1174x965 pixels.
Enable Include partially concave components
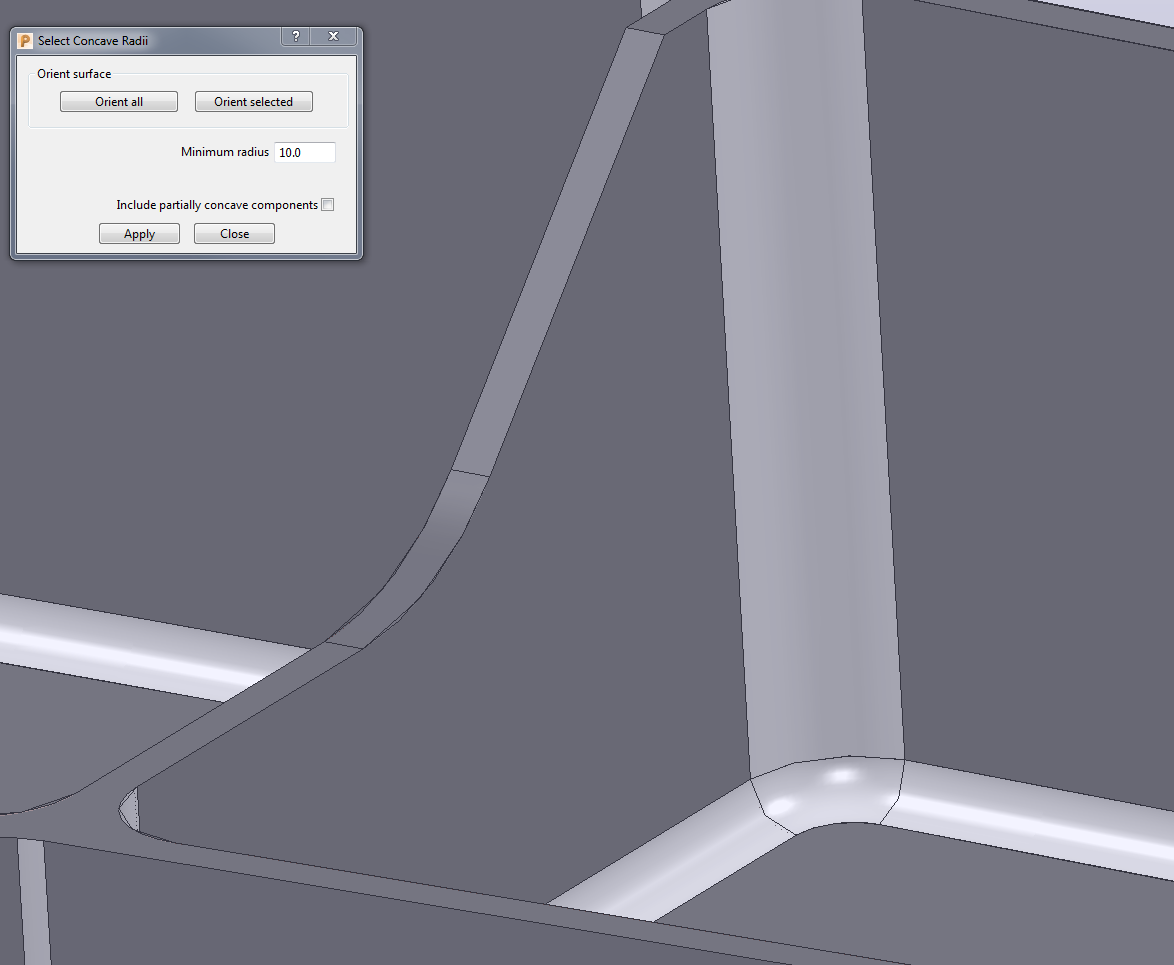pos(327,204)
